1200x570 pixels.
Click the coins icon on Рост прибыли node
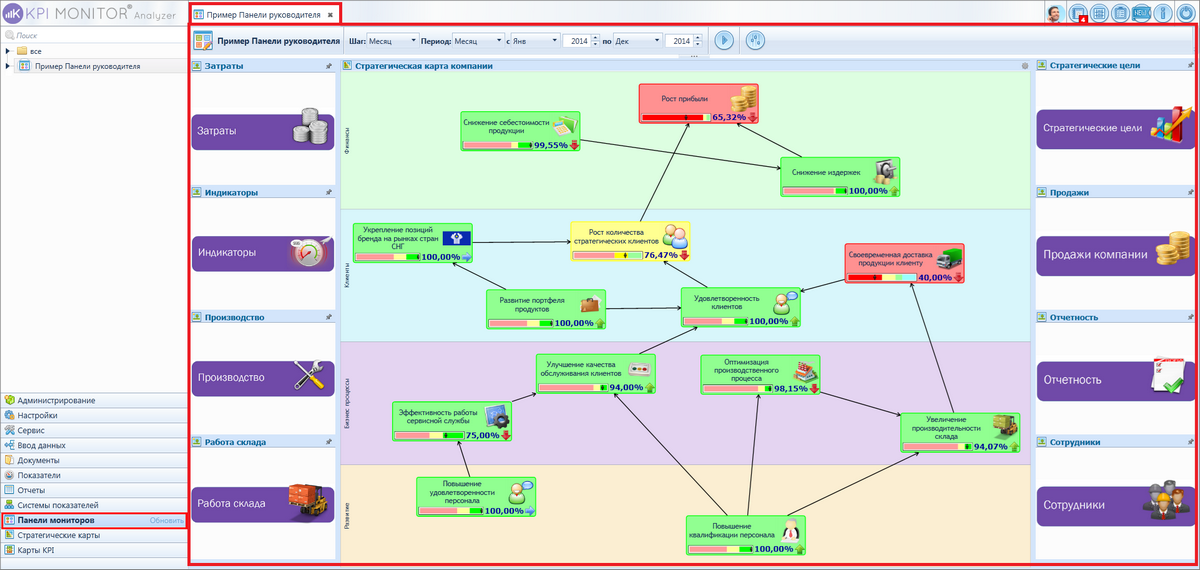(x=741, y=100)
